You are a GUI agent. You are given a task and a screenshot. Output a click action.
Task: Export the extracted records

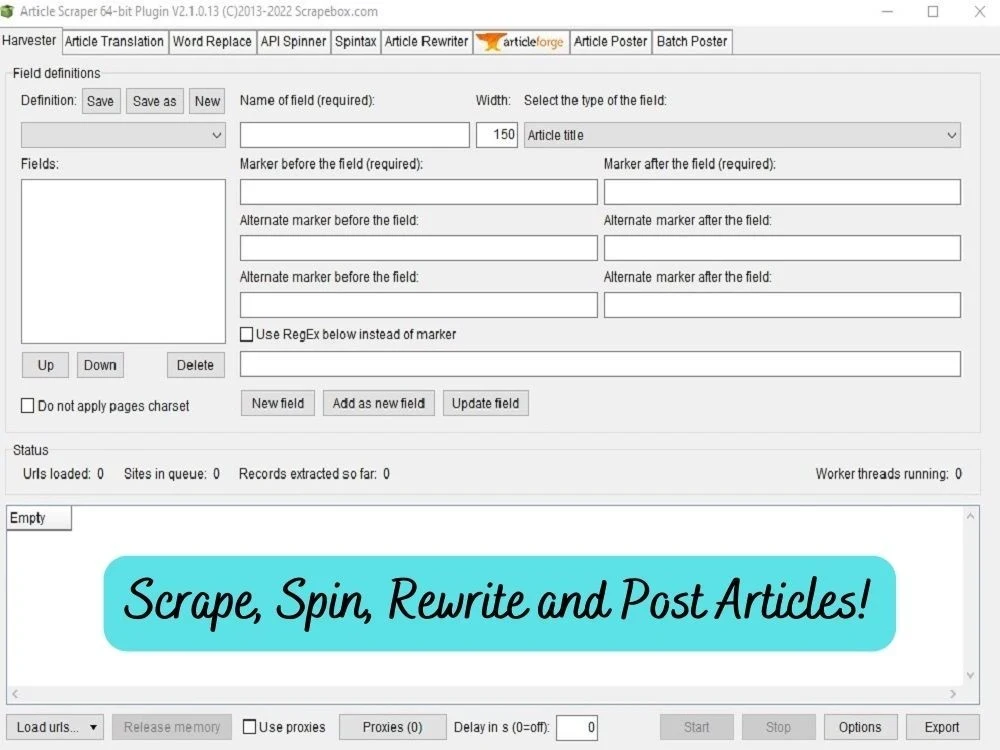(x=940, y=727)
